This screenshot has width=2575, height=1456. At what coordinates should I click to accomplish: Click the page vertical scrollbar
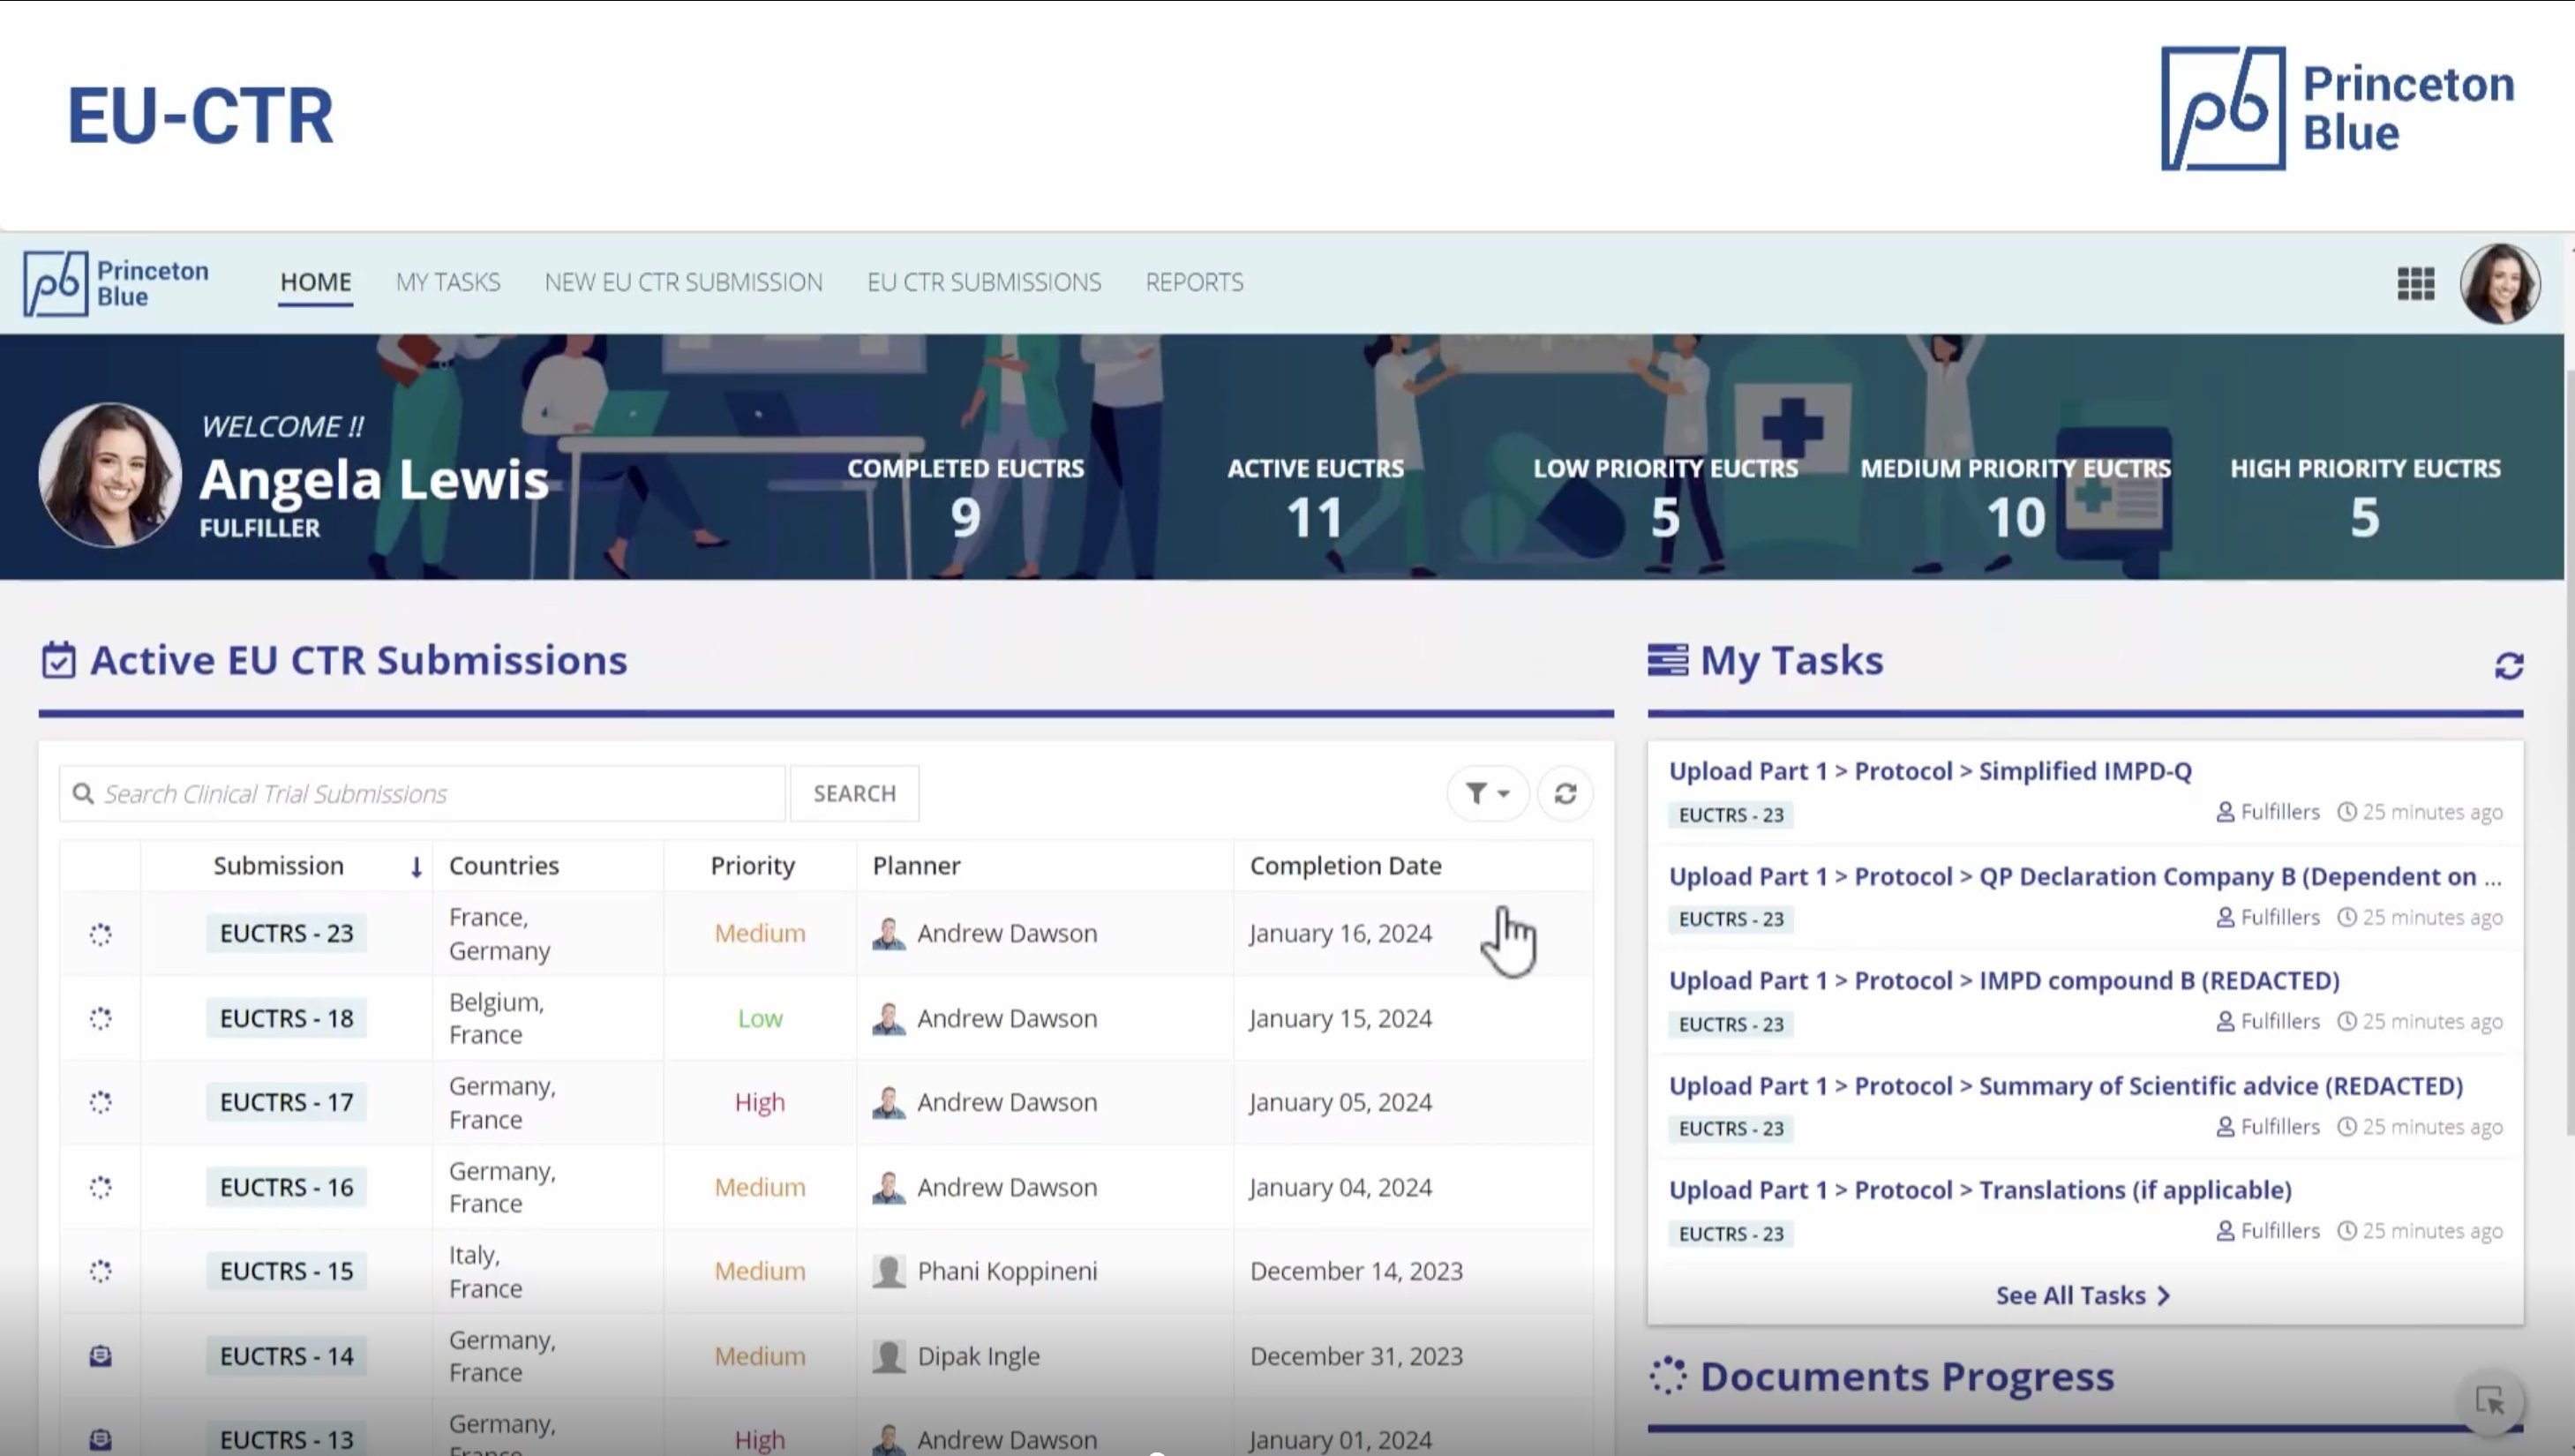click(x=2568, y=750)
